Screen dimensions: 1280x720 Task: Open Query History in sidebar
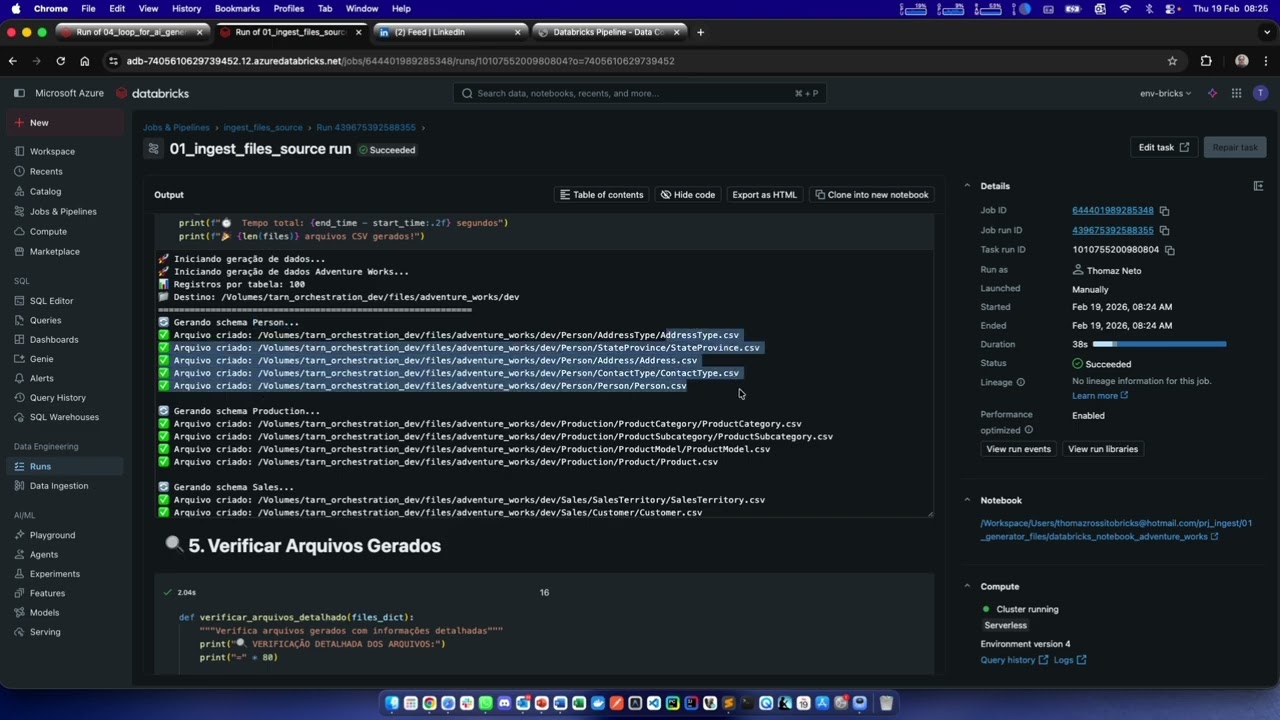[x=58, y=398]
